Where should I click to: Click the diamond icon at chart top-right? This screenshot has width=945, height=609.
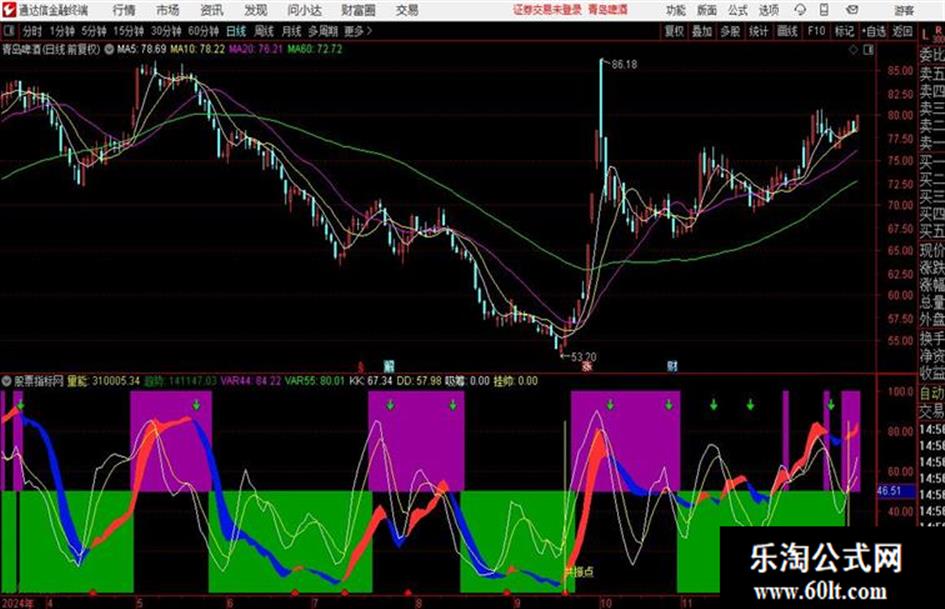click(853, 50)
